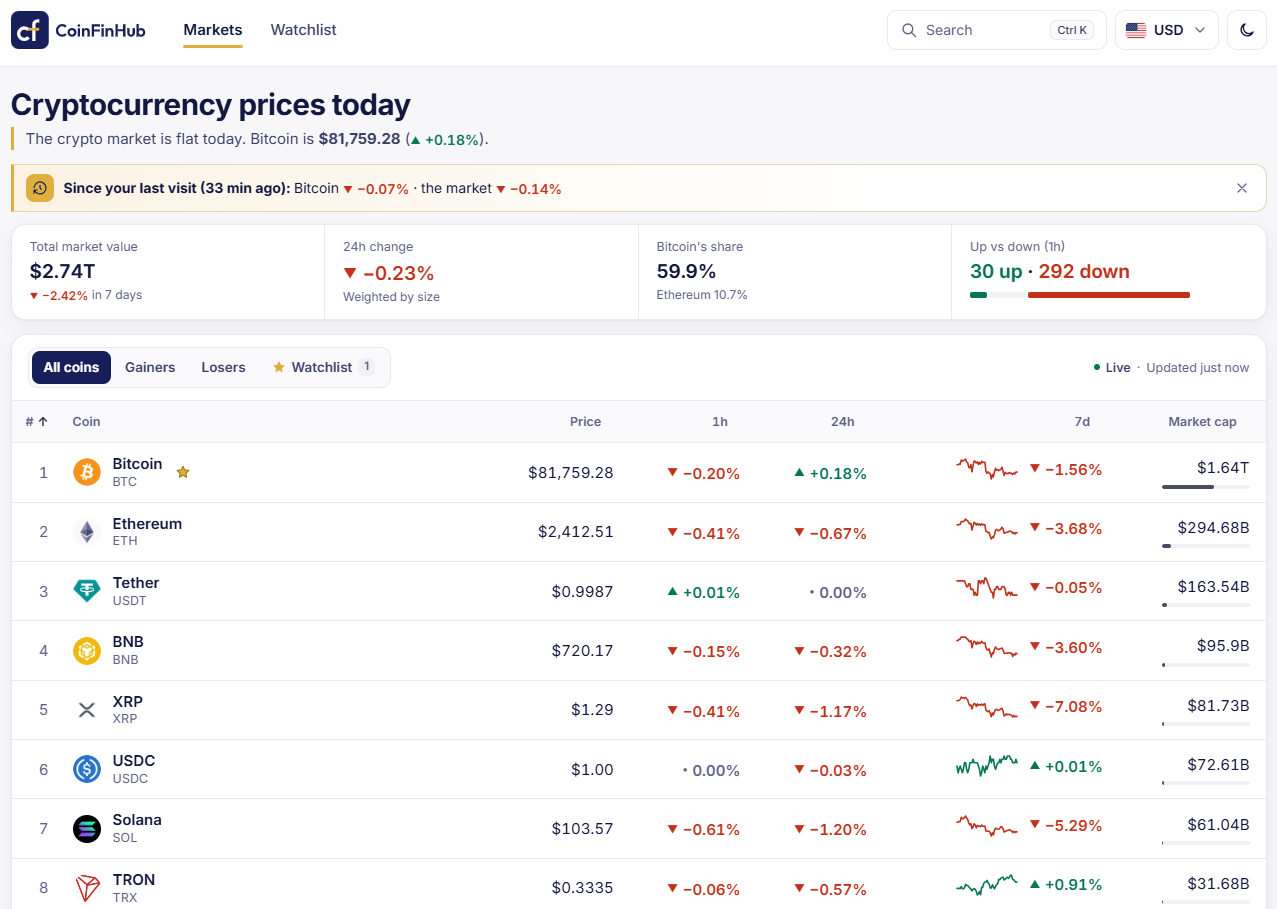This screenshot has width=1277, height=909.
Task: Sort table by Coin column header
Action: [86, 421]
